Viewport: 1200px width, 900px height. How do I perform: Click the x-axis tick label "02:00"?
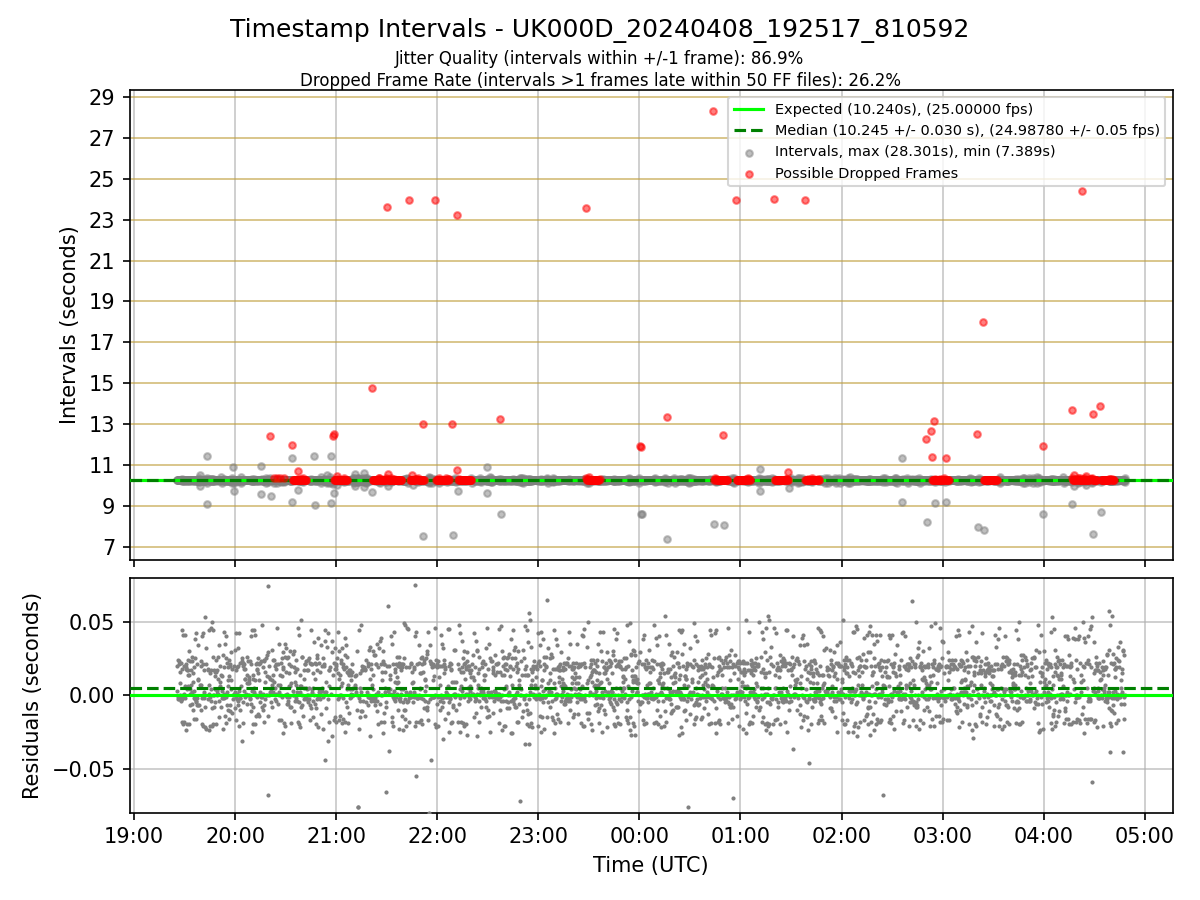point(841,835)
